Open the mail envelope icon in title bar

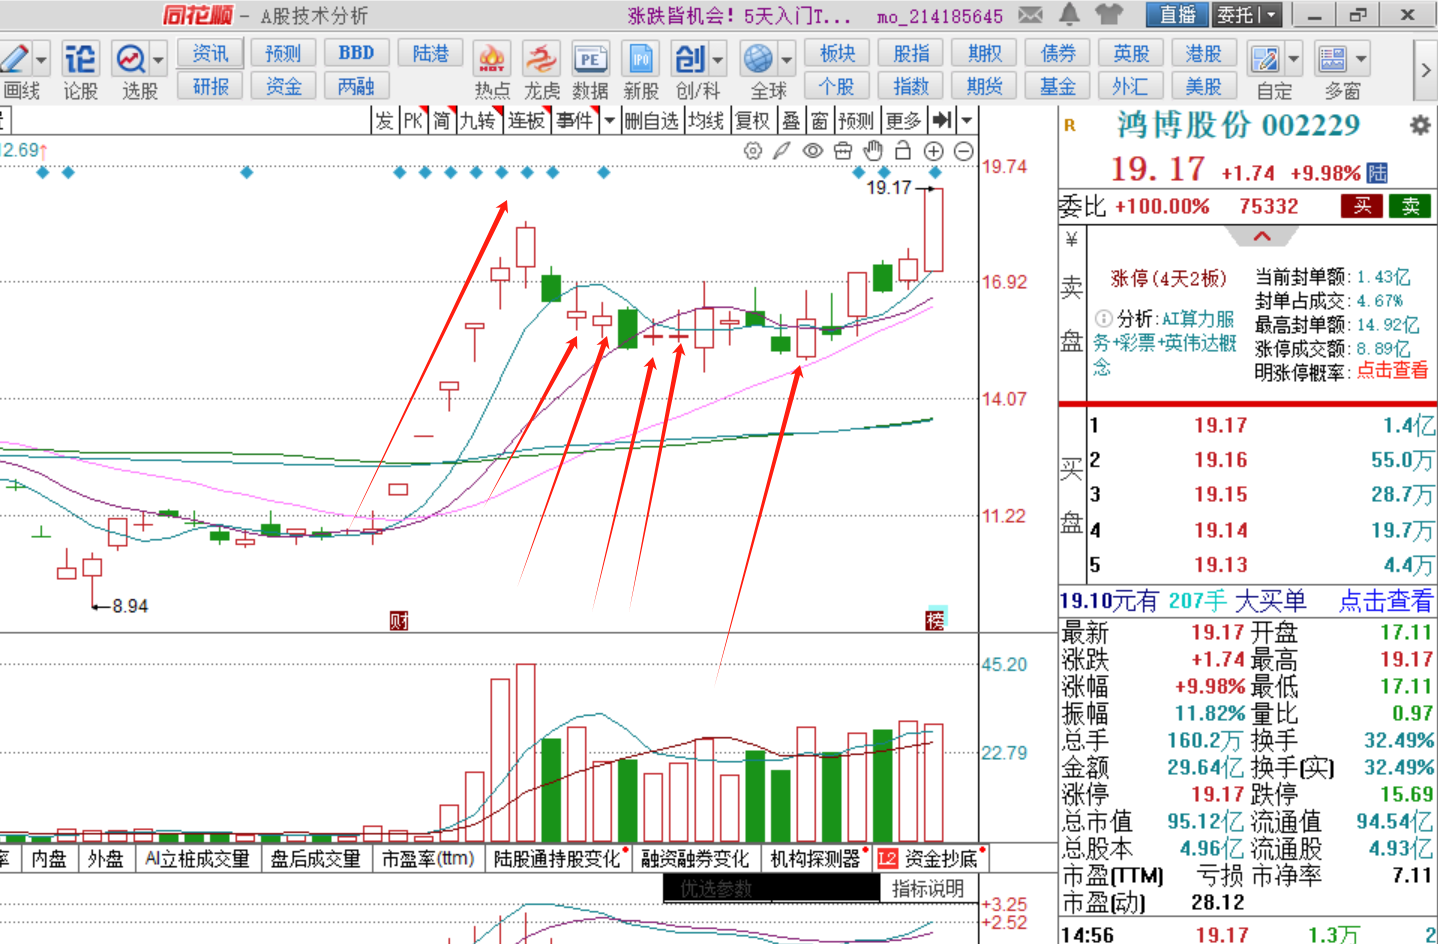(x=1030, y=15)
